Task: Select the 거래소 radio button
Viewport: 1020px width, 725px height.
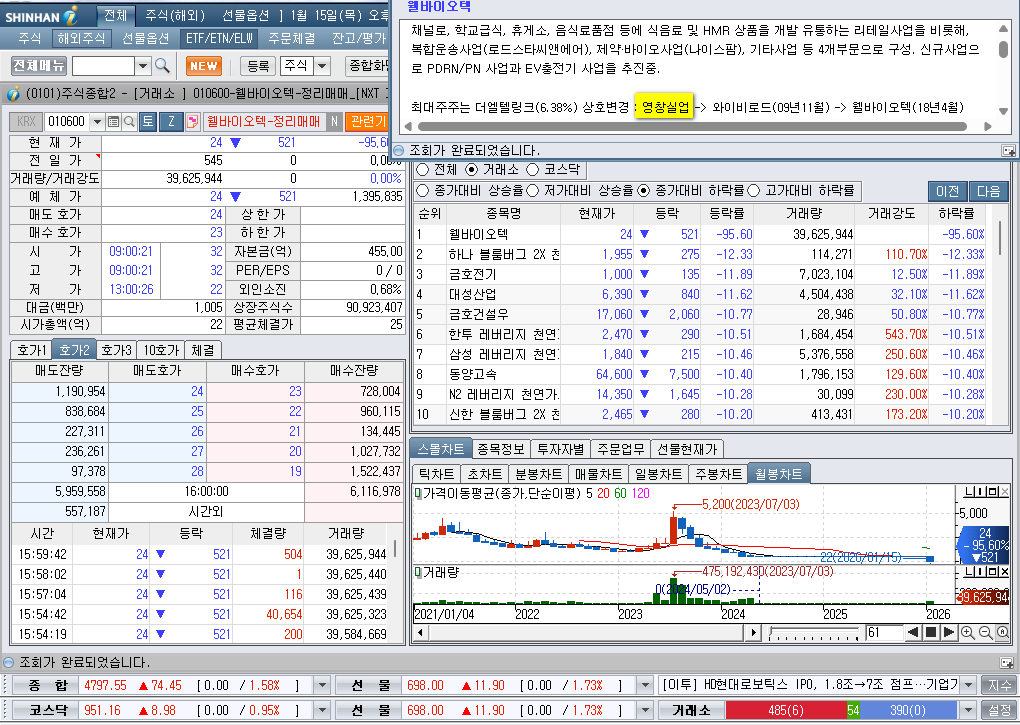Action: [x=472, y=170]
